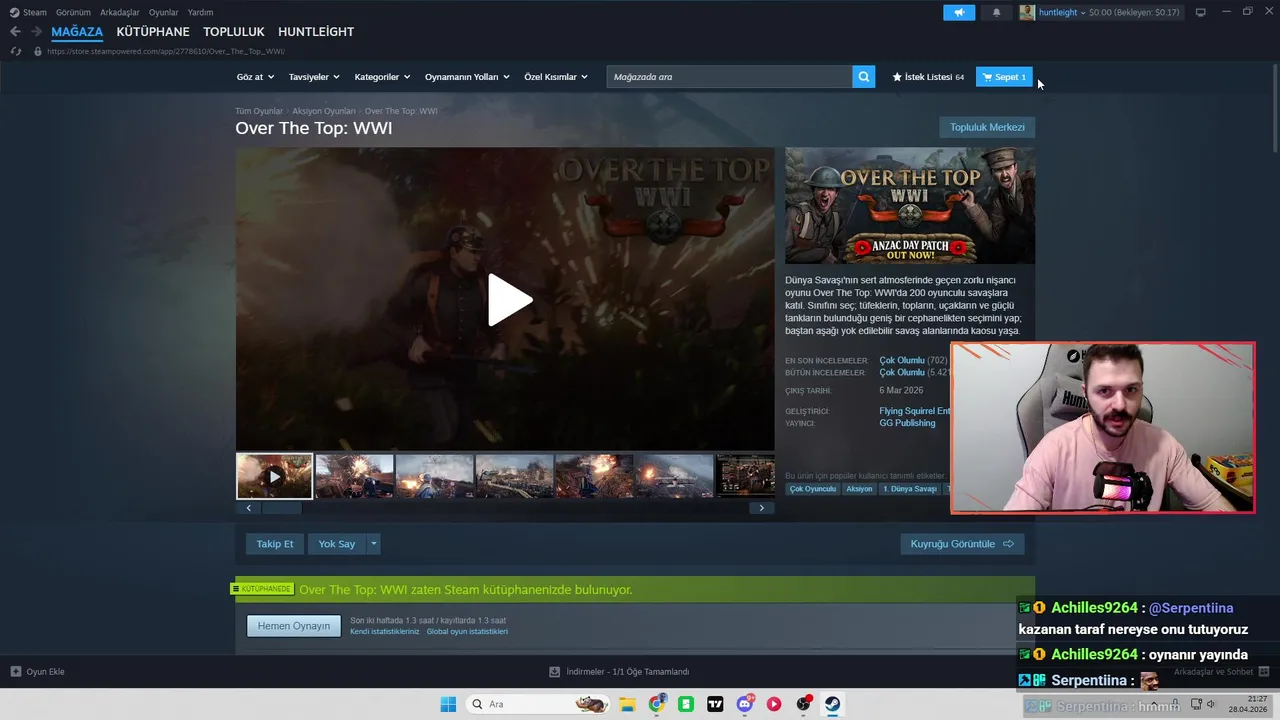Open Discord from the taskbar
The width and height of the screenshot is (1280, 720).
(x=745, y=704)
